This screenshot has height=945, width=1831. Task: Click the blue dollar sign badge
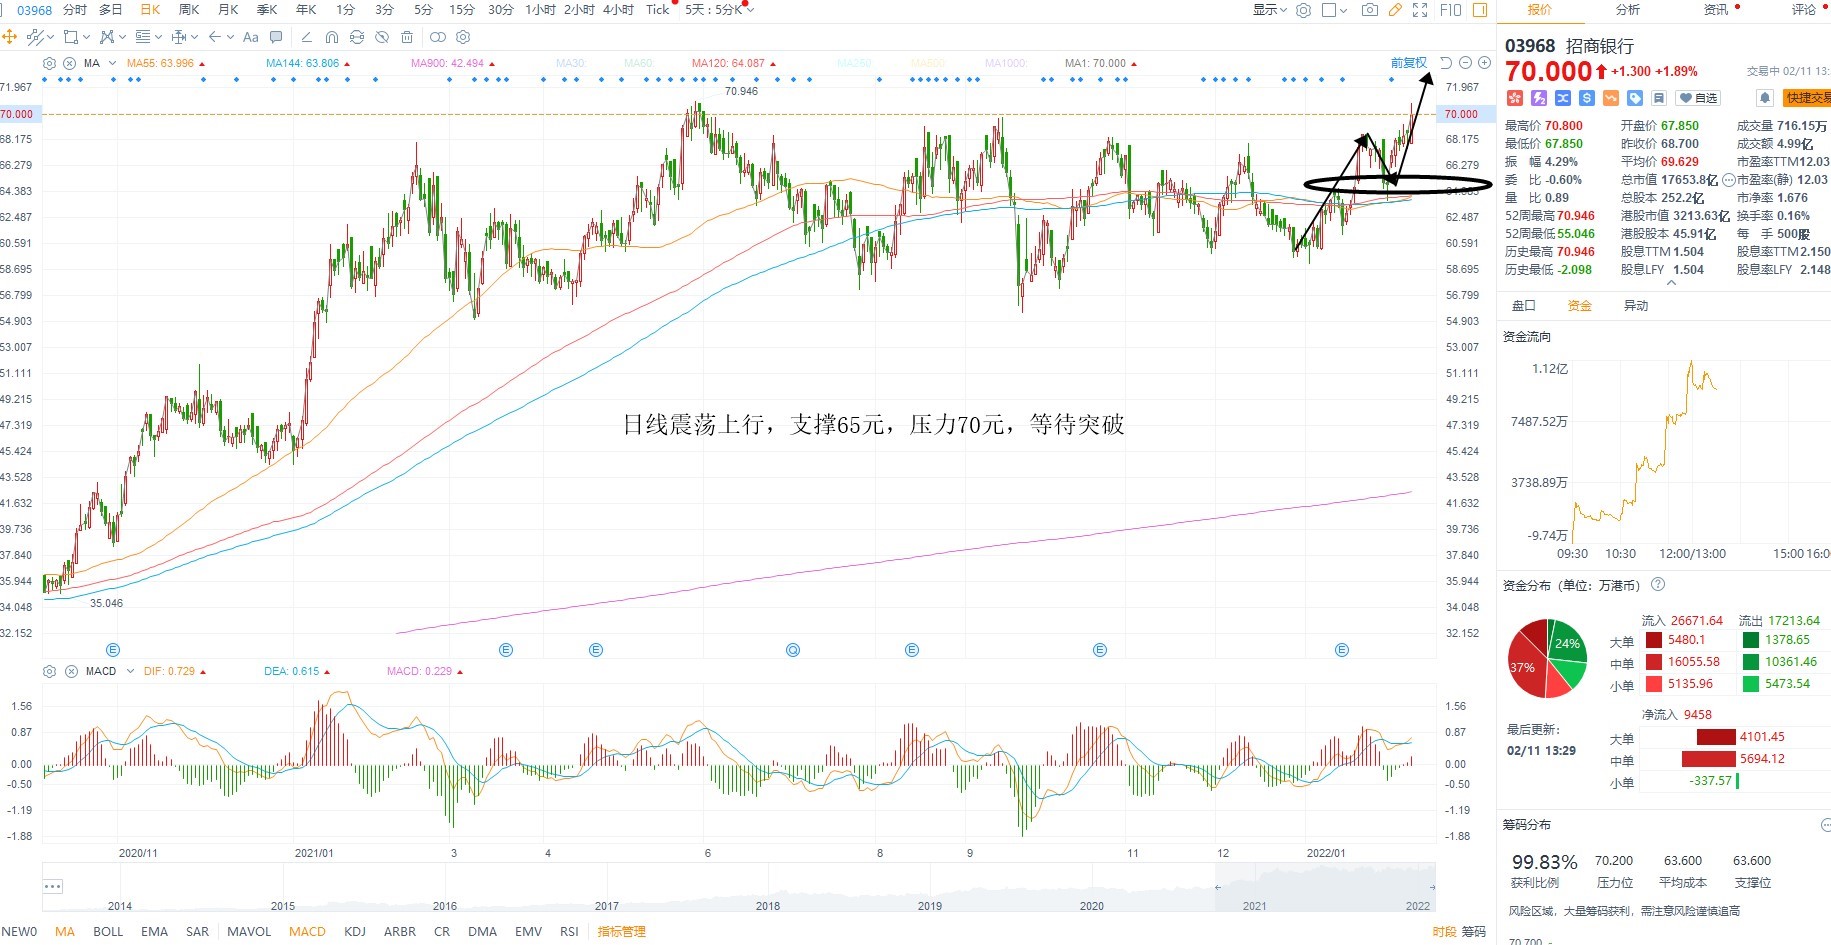pos(1587,98)
